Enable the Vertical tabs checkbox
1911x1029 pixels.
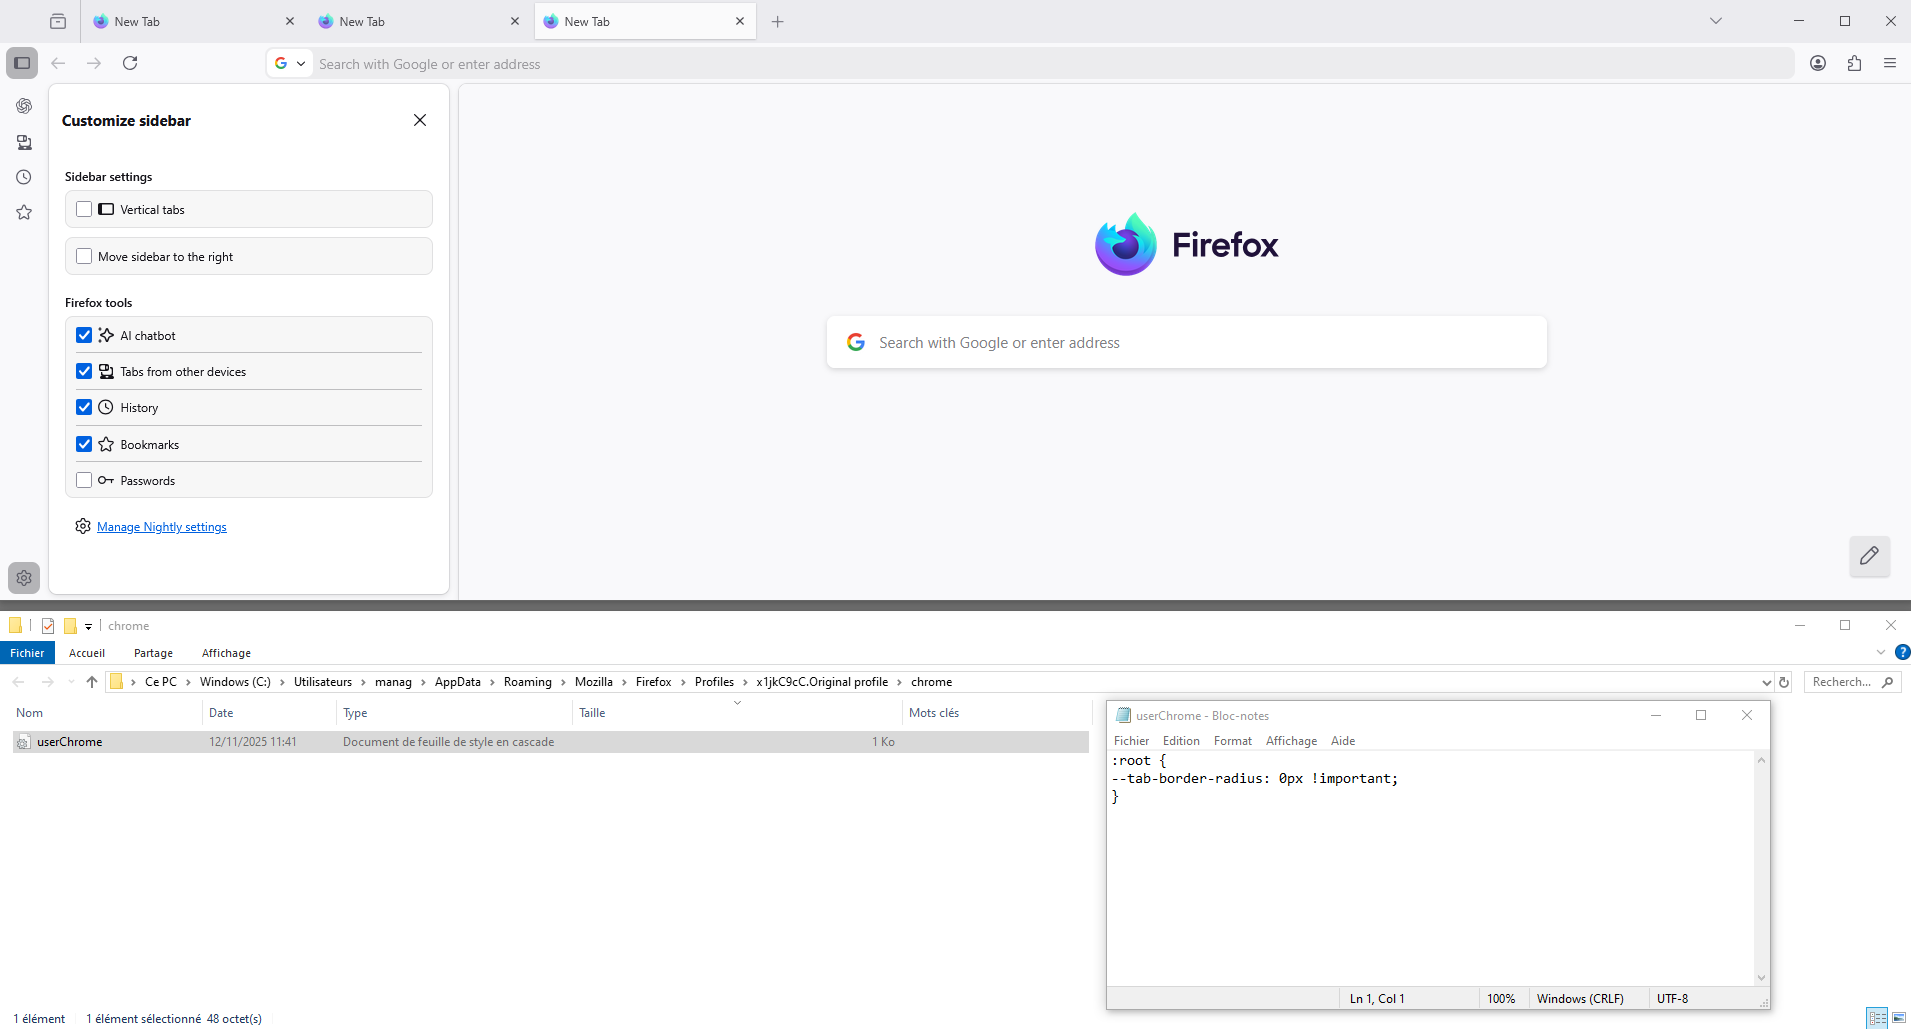[84, 209]
